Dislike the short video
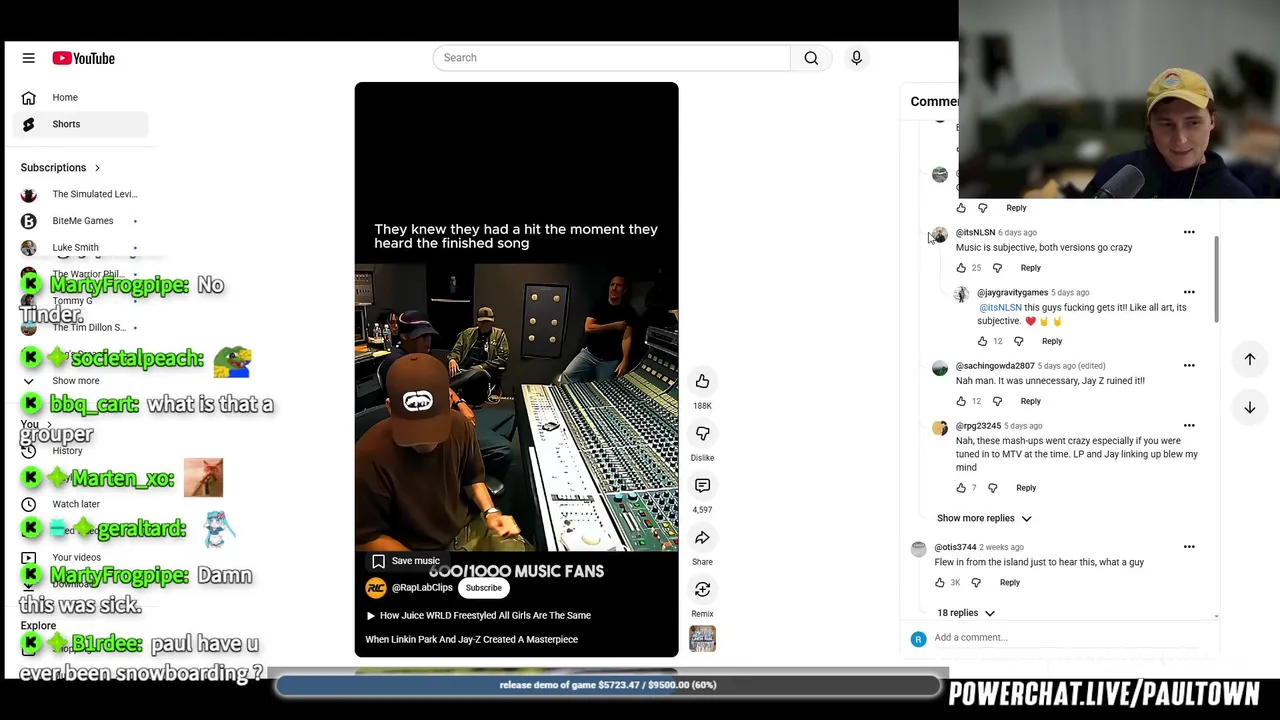The height and width of the screenshot is (720, 1280). pos(702,433)
